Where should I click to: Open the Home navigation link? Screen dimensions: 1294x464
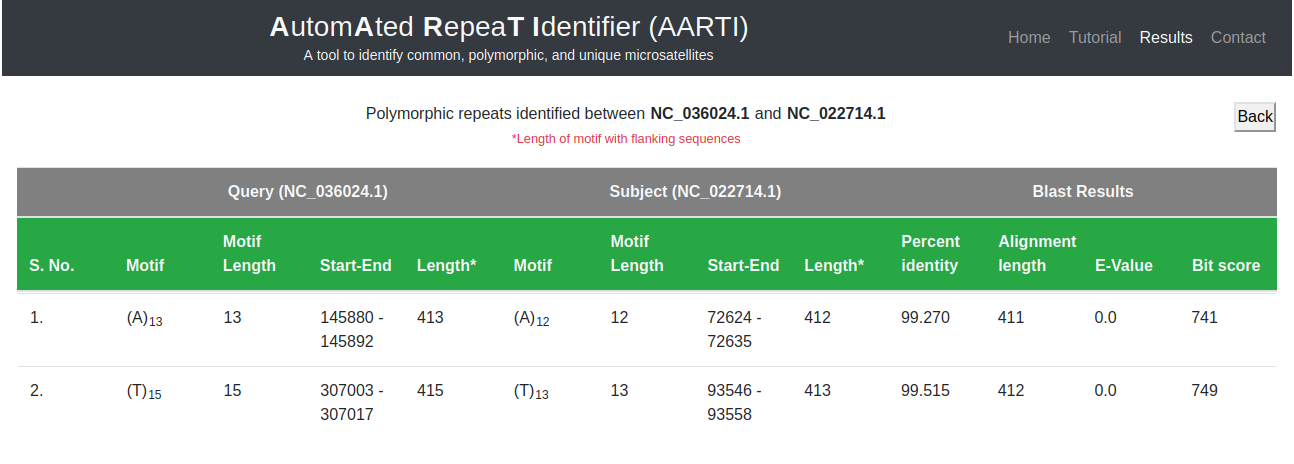tap(1029, 38)
